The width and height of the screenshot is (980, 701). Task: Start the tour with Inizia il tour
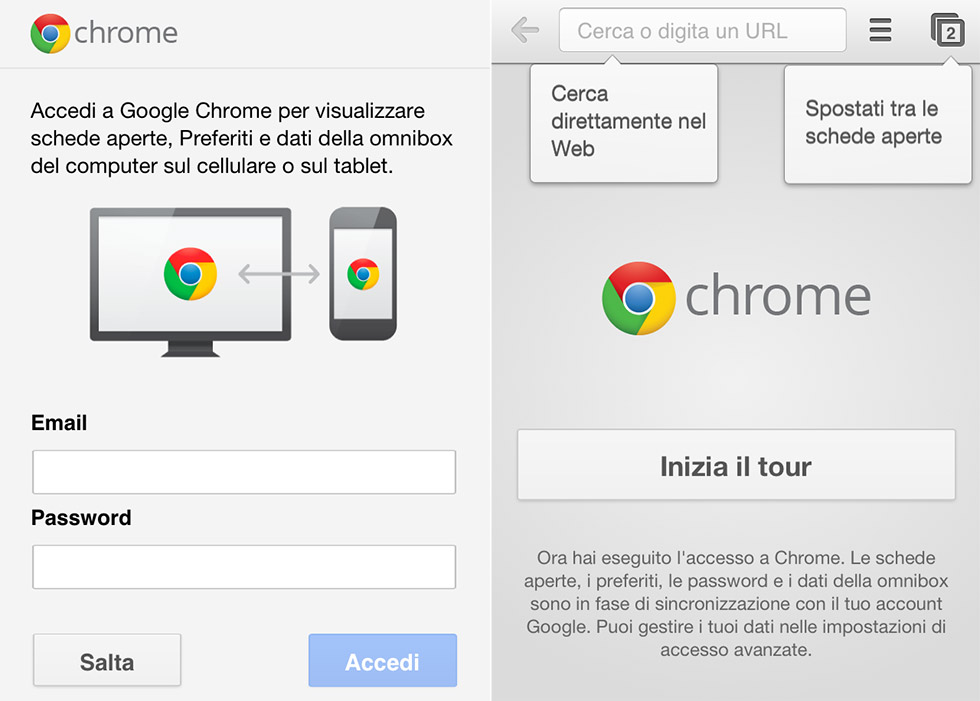[x=736, y=466]
